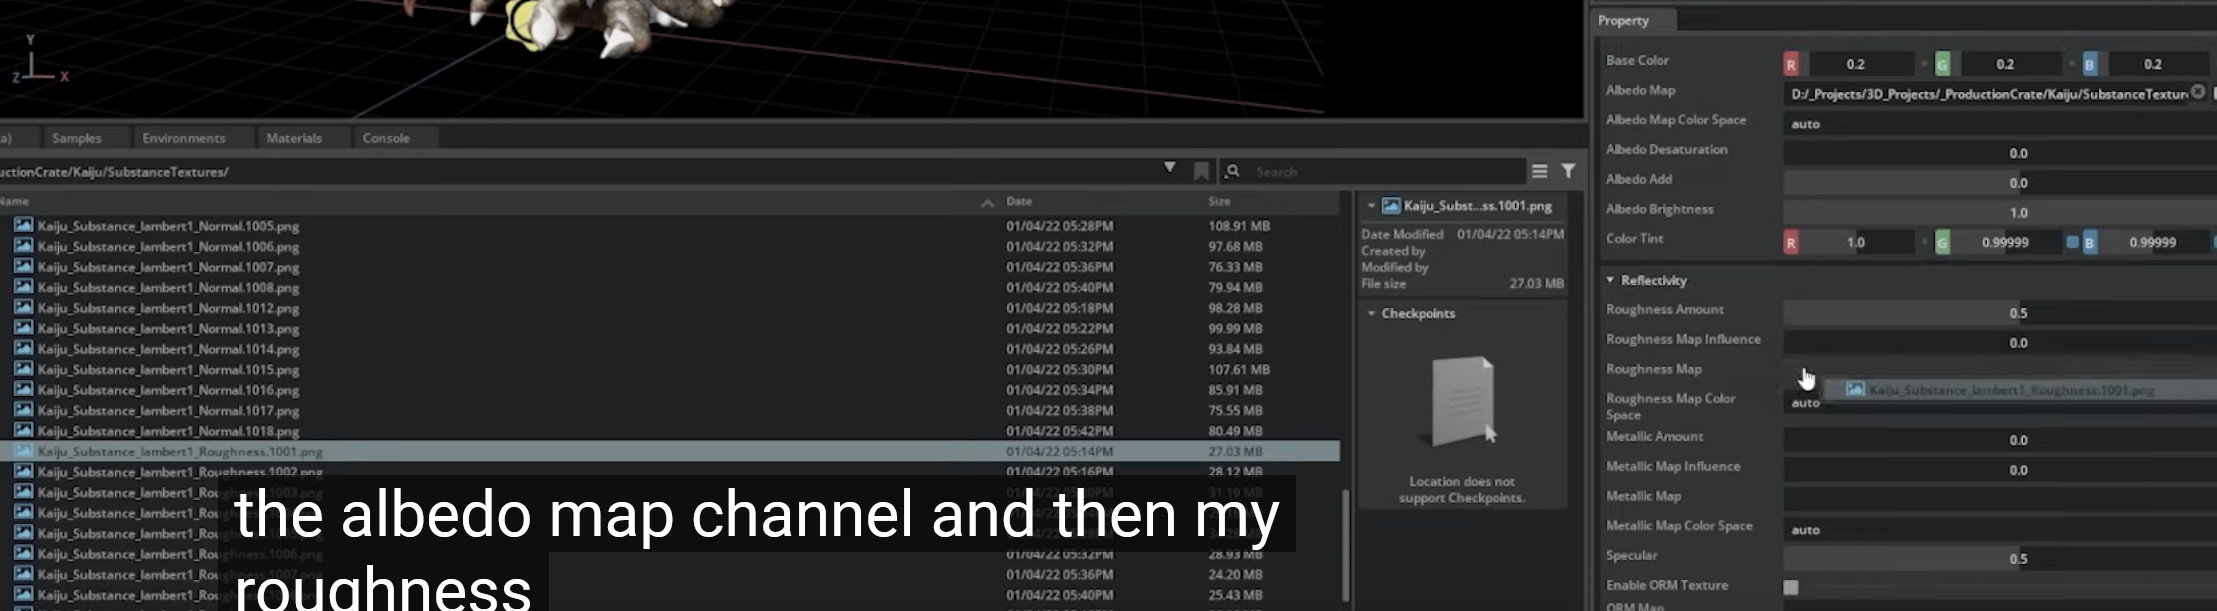
Task: Click the search magnifier icon
Action: (1233, 171)
